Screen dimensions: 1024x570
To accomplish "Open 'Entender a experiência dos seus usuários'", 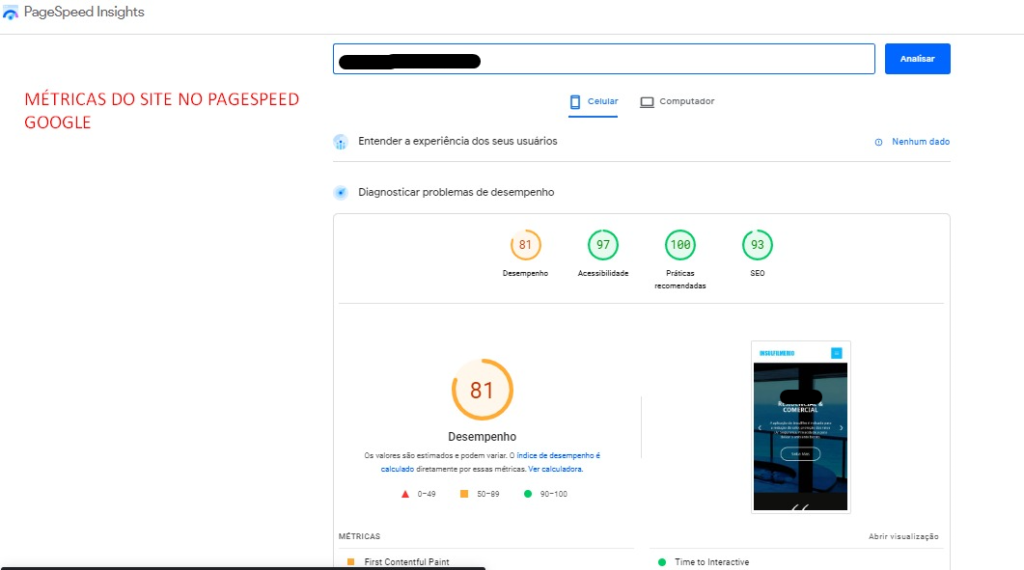I will pyautogui.click(x=457, y=141).
